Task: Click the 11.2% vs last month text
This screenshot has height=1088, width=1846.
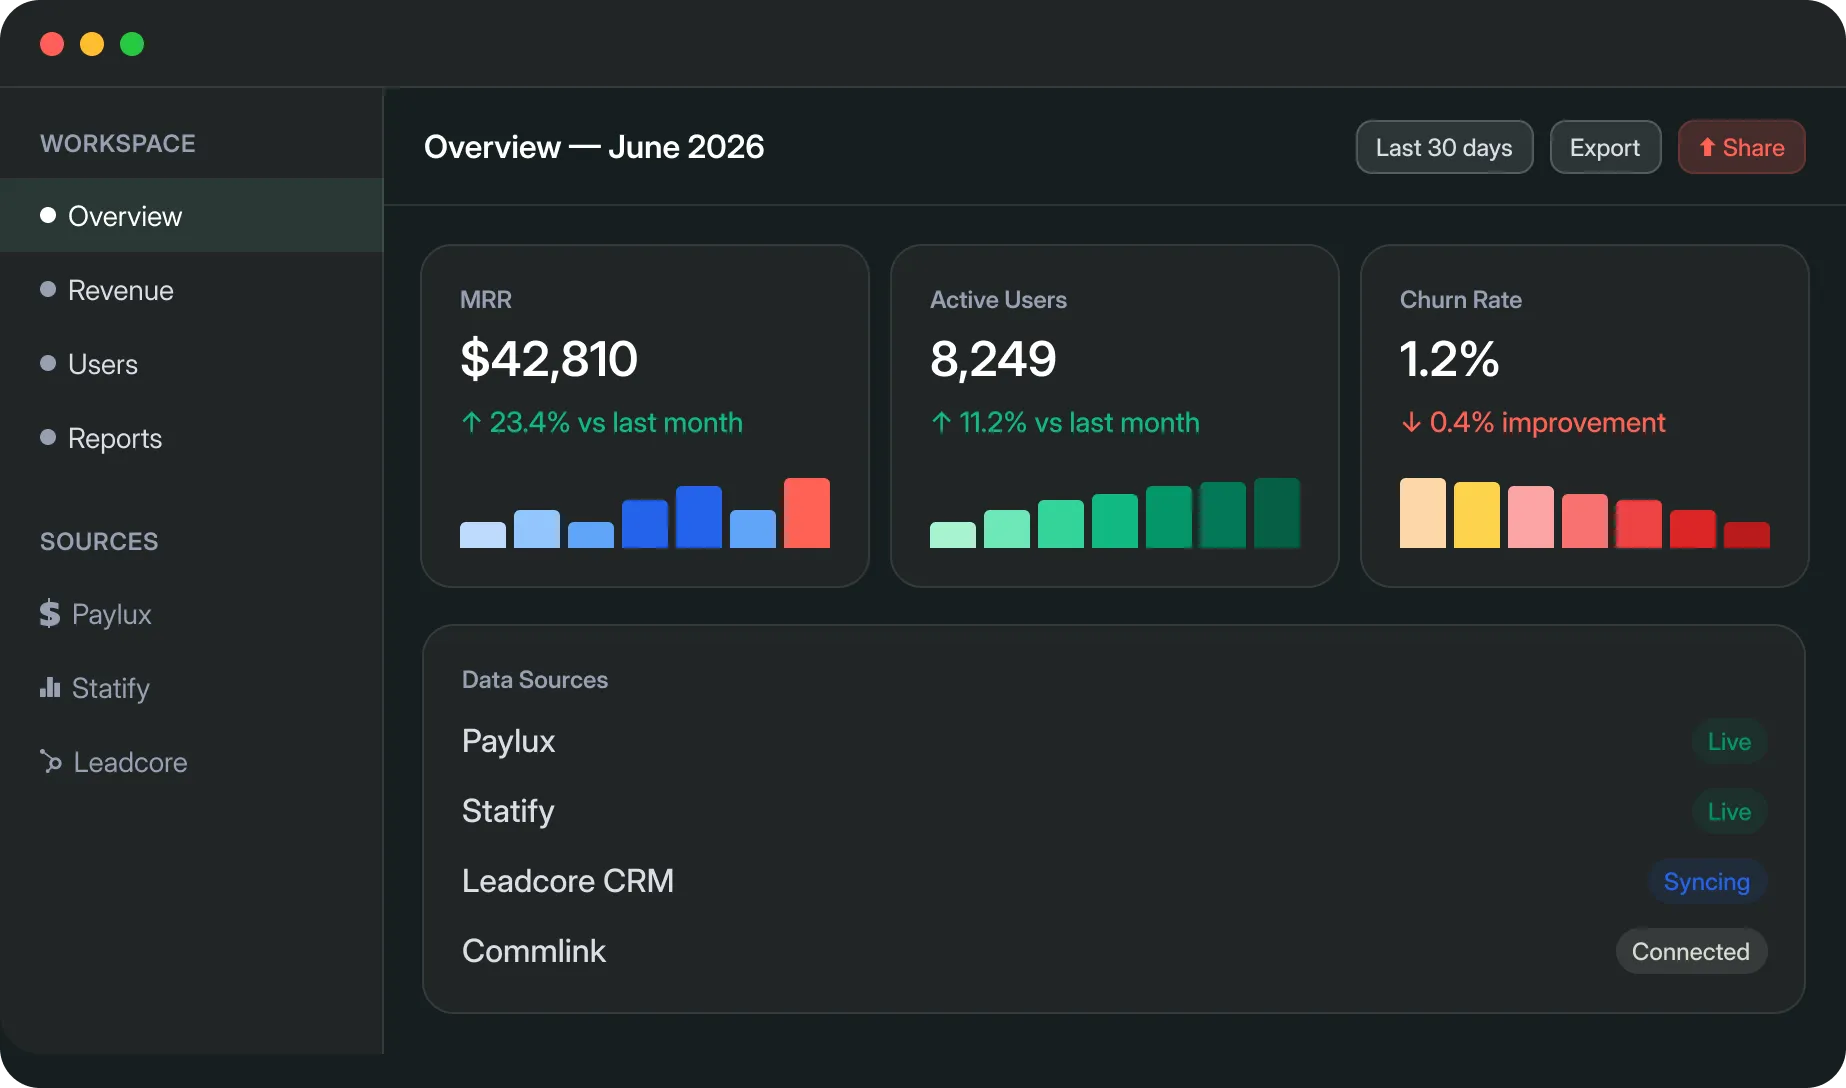Action: (x=1079, y=422)
